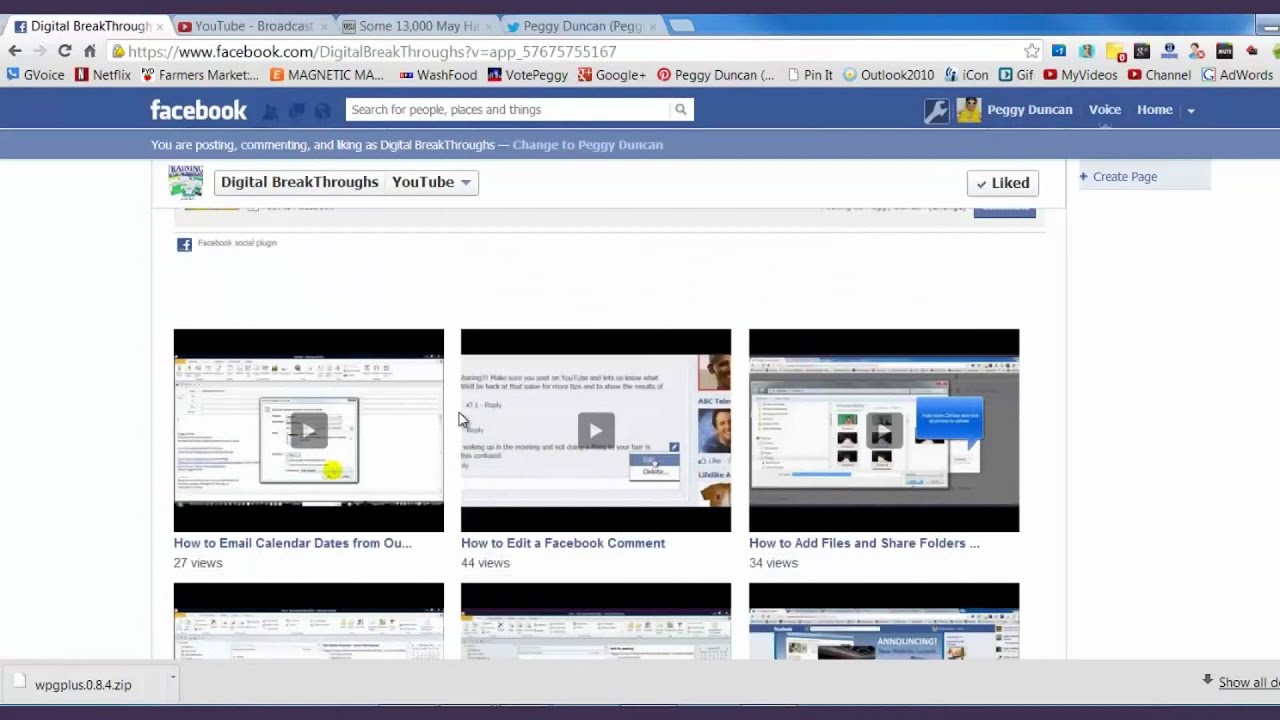Switch to the YouTube - Broadcast tab
Viewport: 1280px width, 720px height.
coord(254,26)
